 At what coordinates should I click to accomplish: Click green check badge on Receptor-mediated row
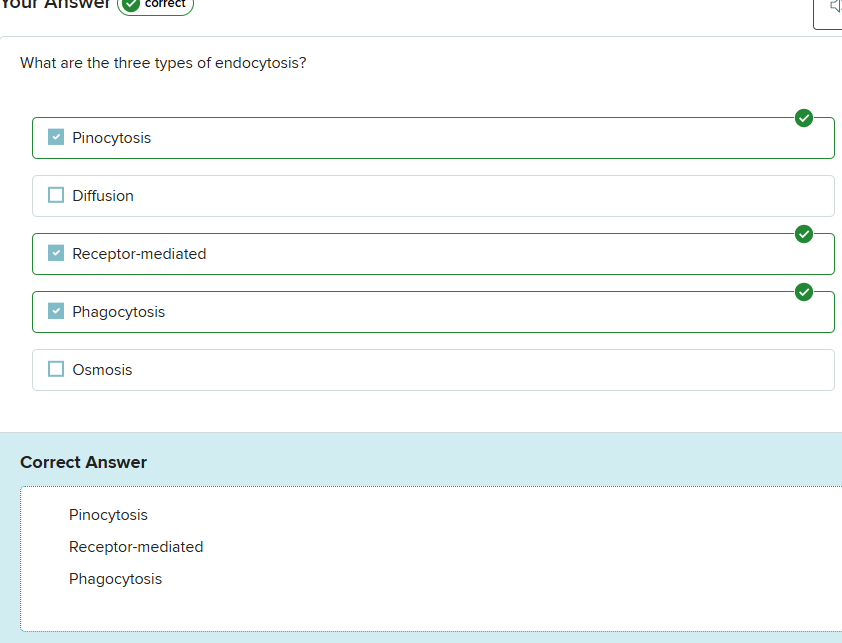click(803, 234)
